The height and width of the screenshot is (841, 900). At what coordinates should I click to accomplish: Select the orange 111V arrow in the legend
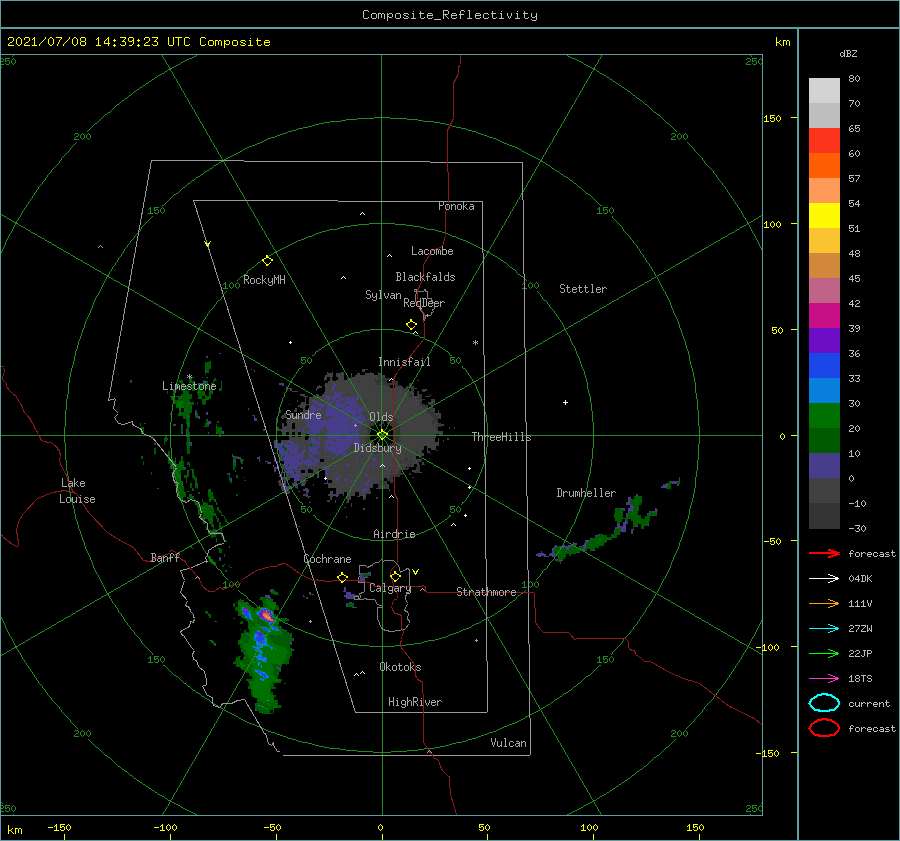(824, 603)
